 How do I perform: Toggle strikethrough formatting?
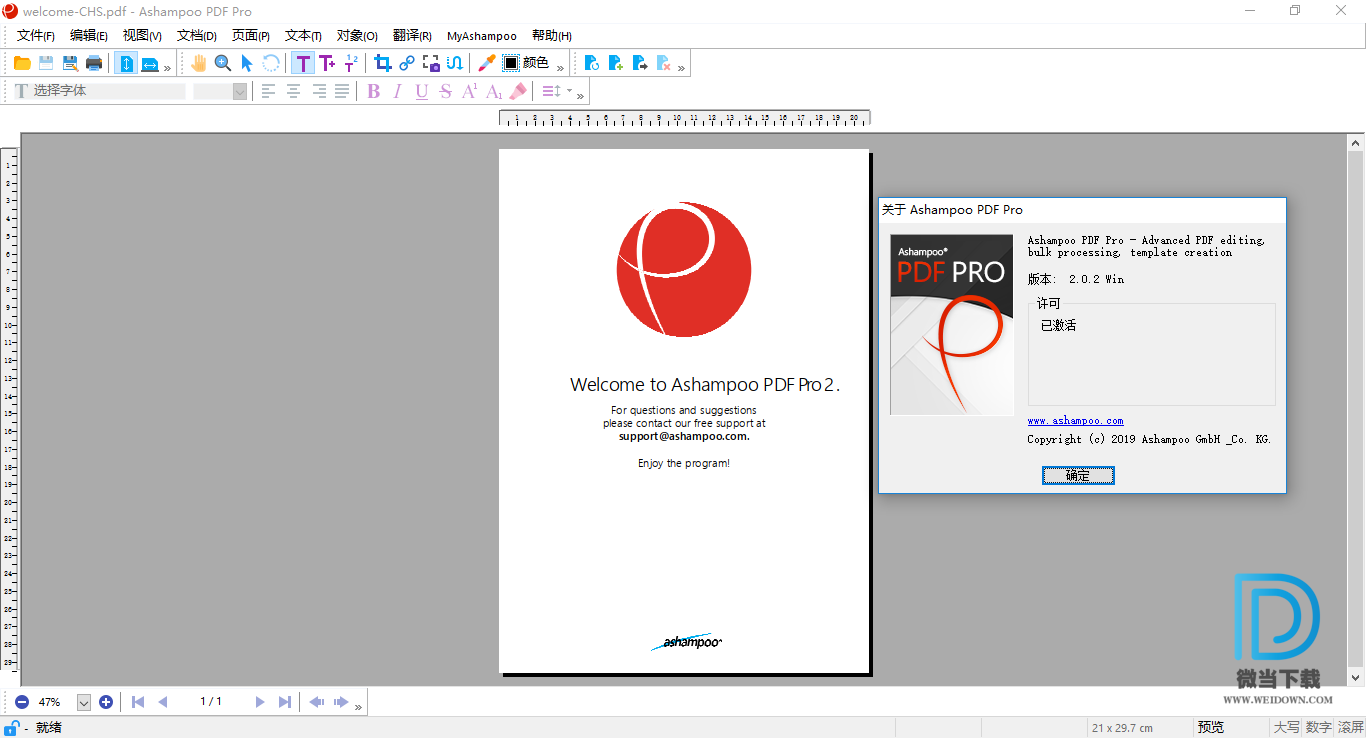point(446,91)
